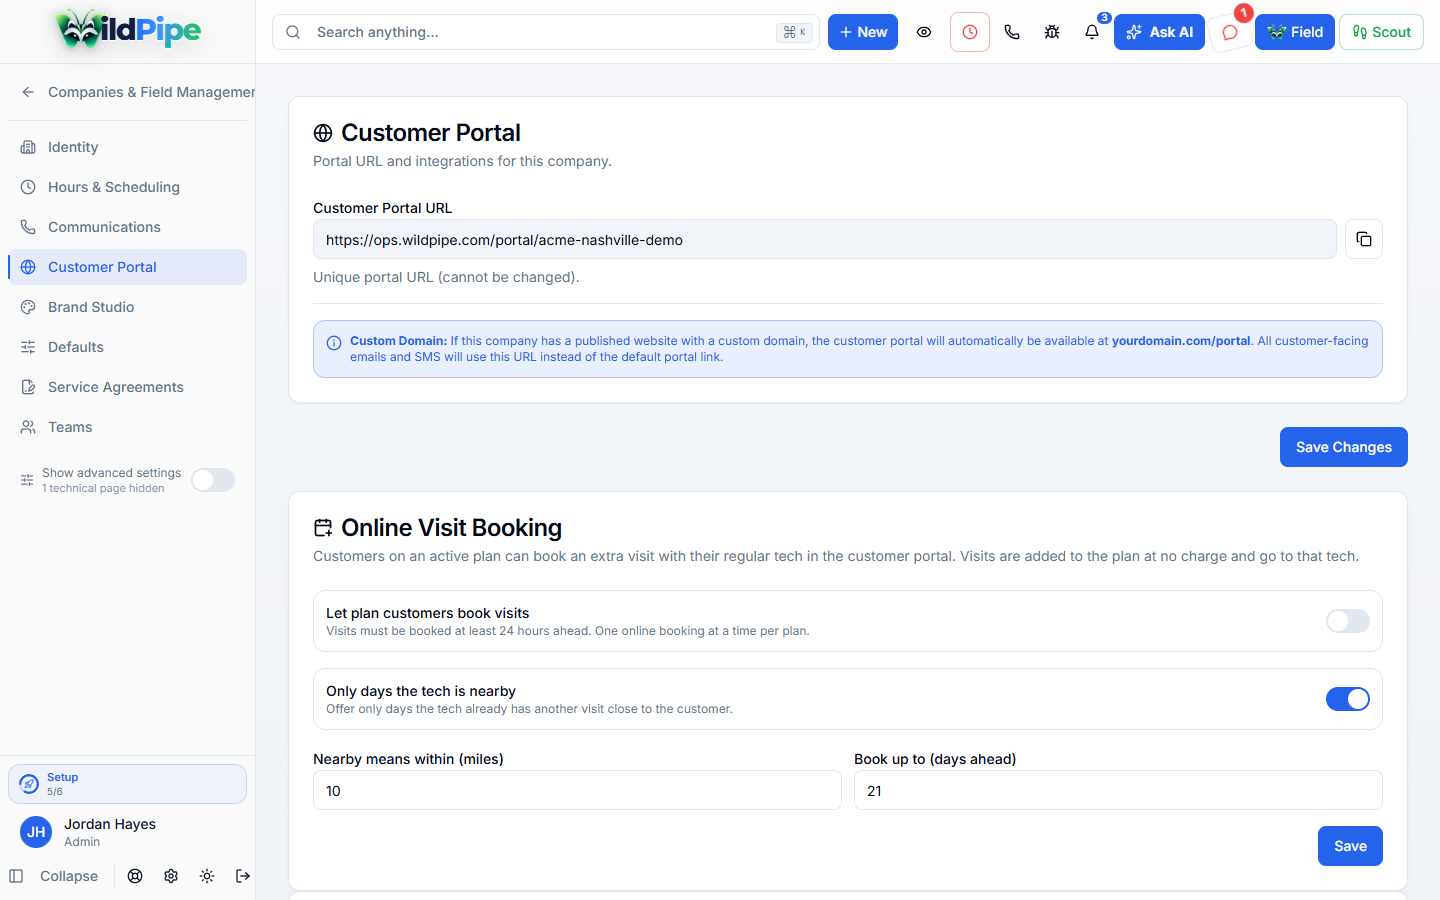Click the sign out icon in bottom bar
The width and height of the screenshot is (1440, 900).
[x=243, y=876]
